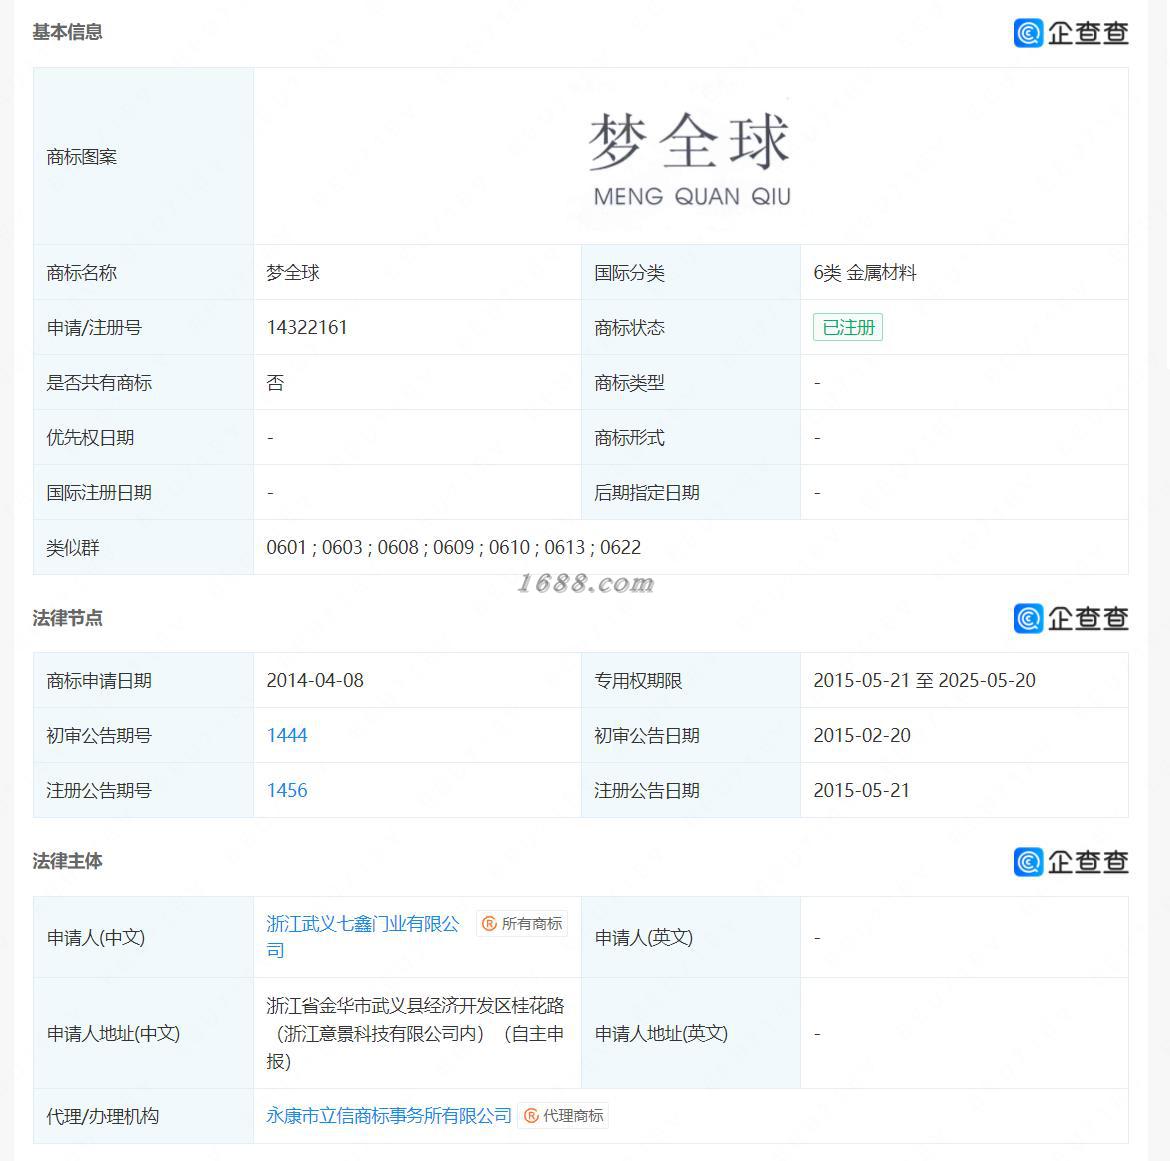This screenshot has height=1161, width=1170.
Task: Click the 类似群 label cell
Action: click(143, 547)
